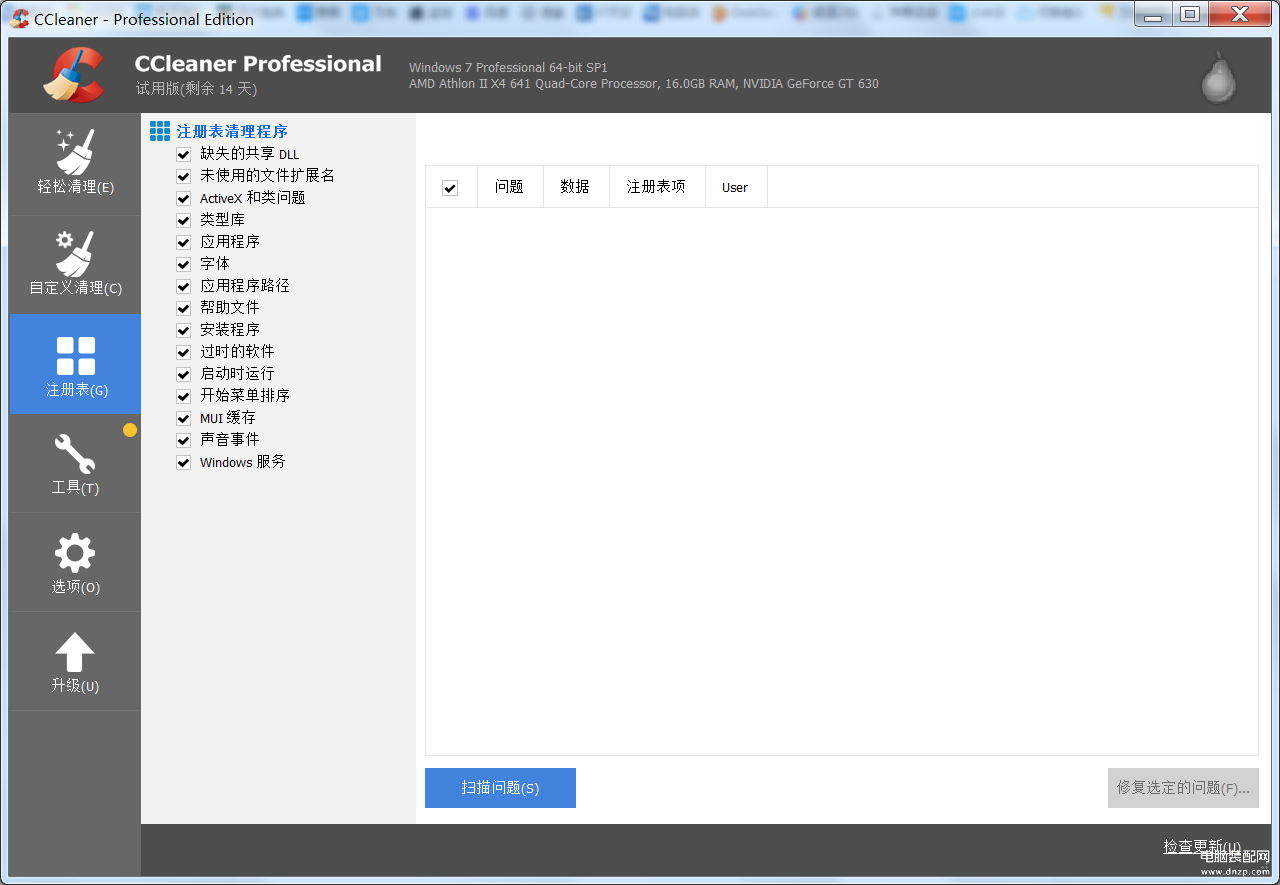
Task: Uncheck 缺失的共享 DLL
Action: (x=183, y=154)
